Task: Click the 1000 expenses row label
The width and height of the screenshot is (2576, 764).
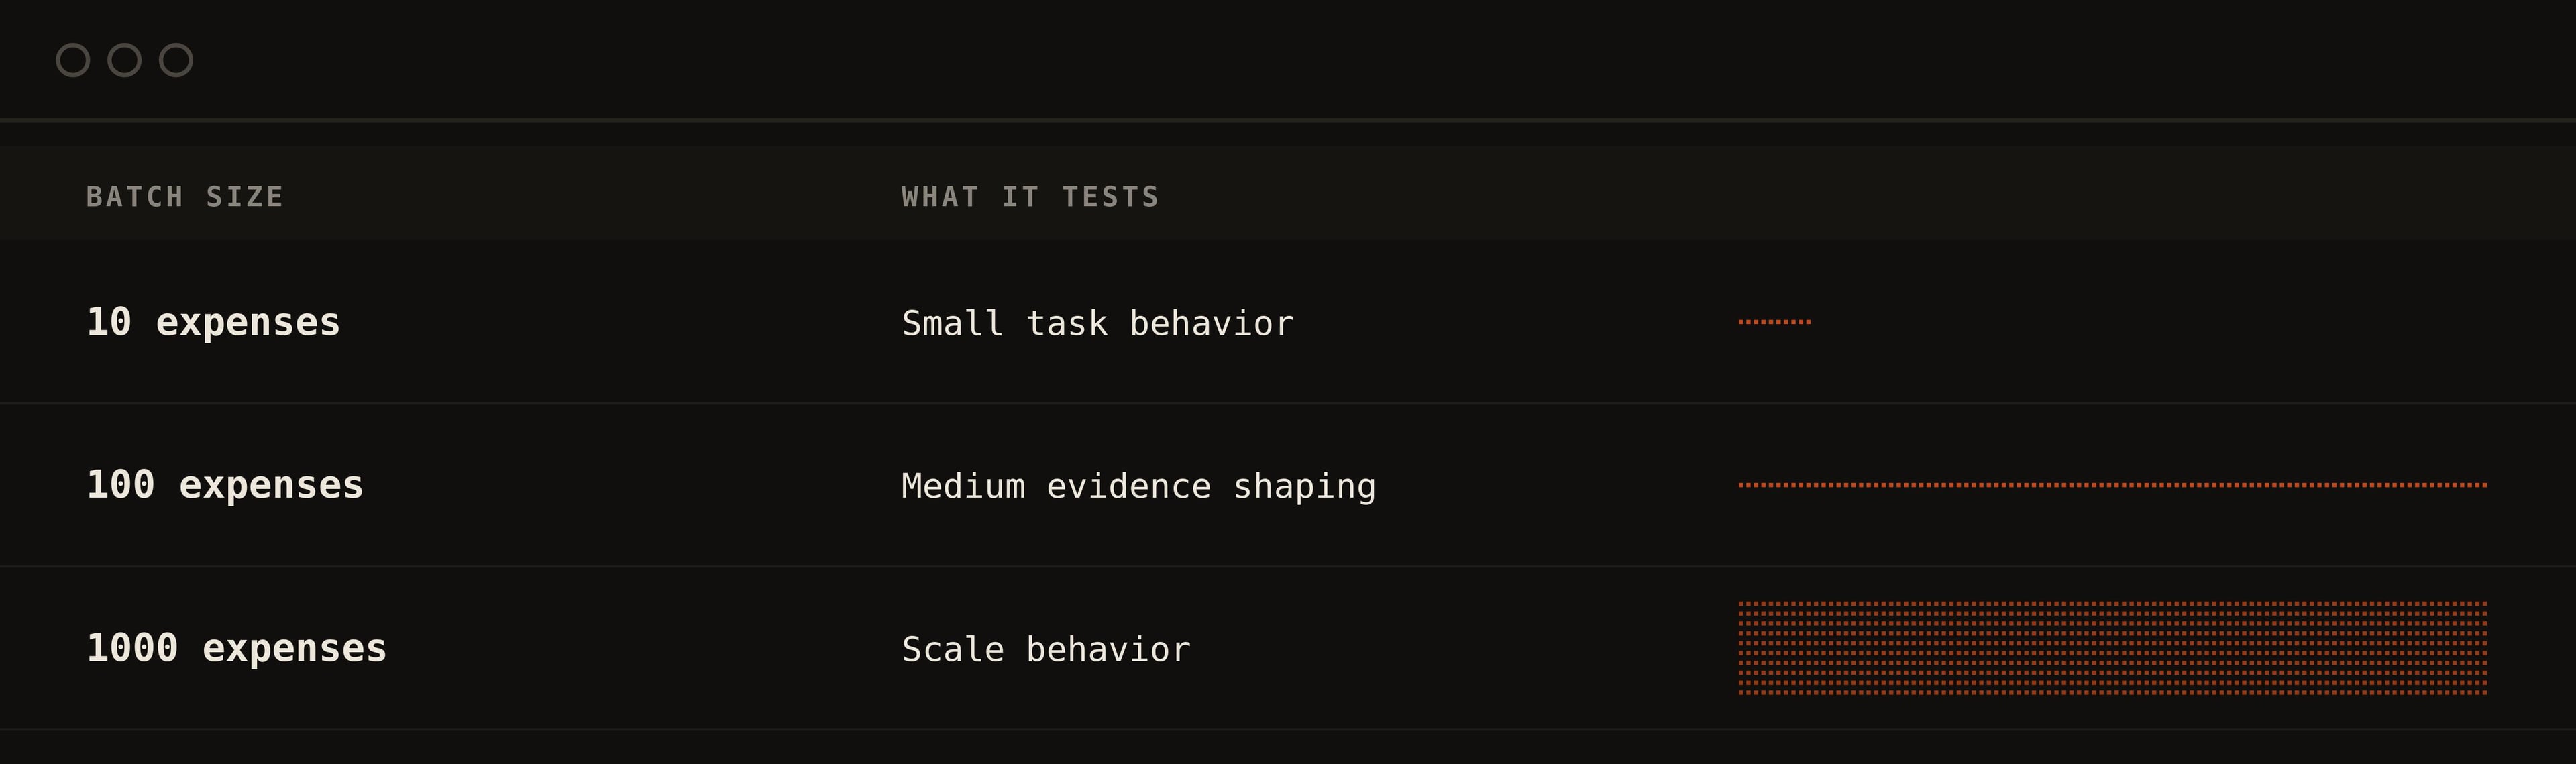Action: (236, 648)
